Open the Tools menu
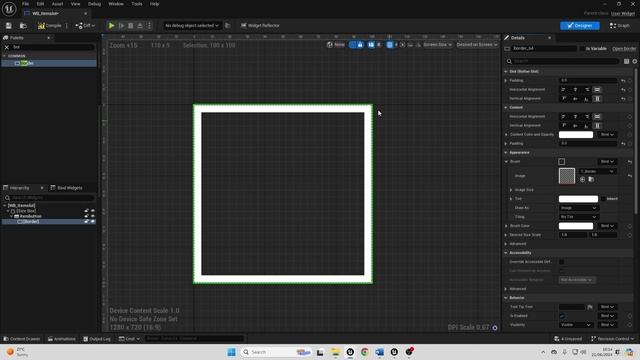Viewport: 640px width, 360px height. click(137, 4)
